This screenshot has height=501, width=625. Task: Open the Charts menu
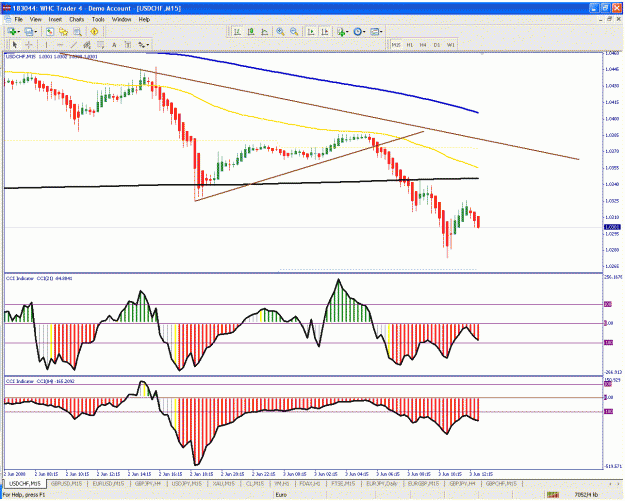tap(77, 19)
